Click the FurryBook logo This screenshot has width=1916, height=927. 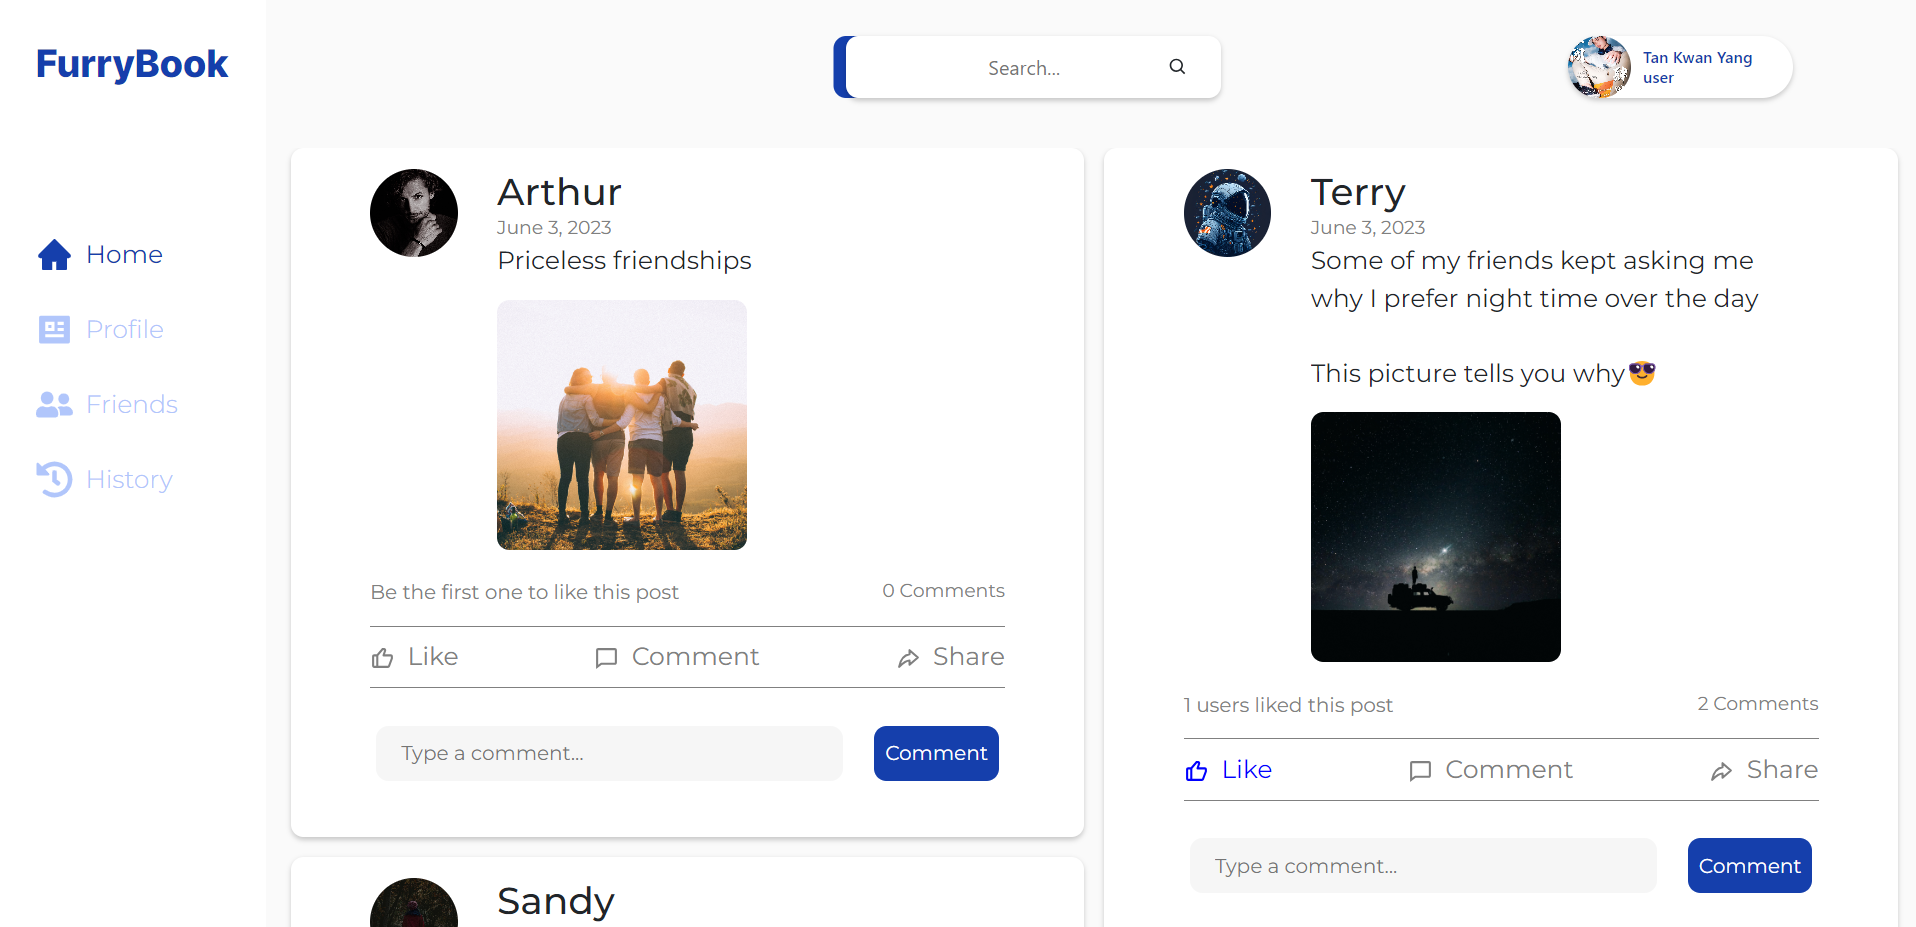[132, 63]
